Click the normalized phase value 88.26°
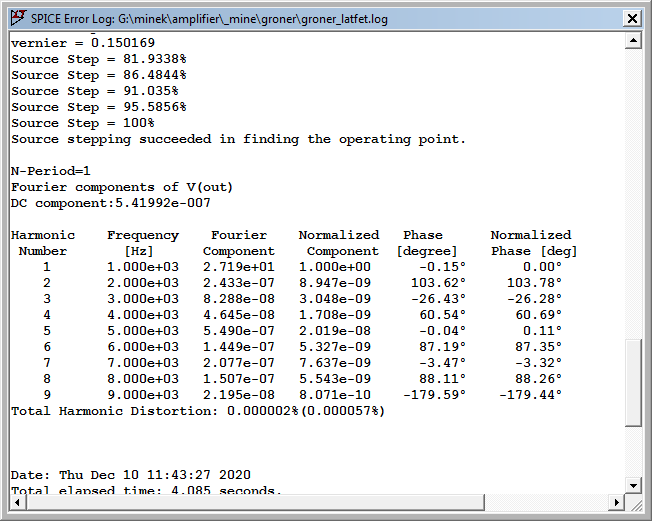The height and width of the screenshot is (521, 652). (538, 379)
